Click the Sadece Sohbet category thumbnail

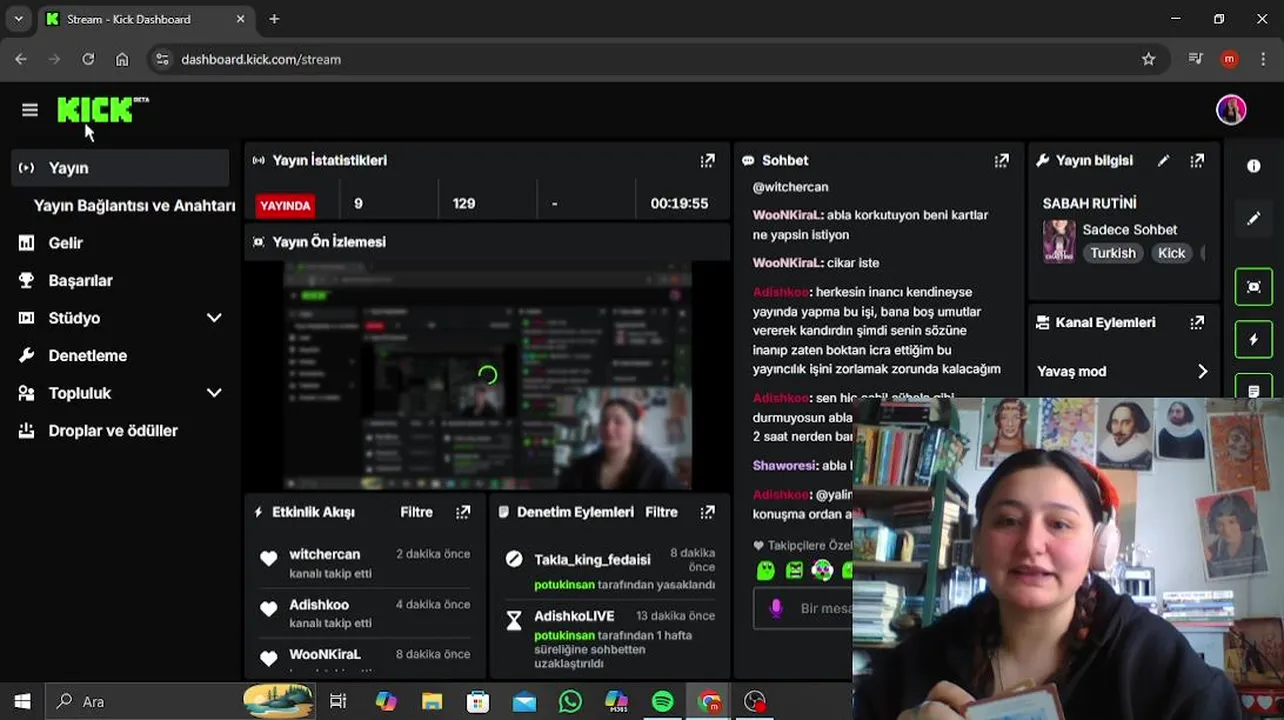[1059, 241]
